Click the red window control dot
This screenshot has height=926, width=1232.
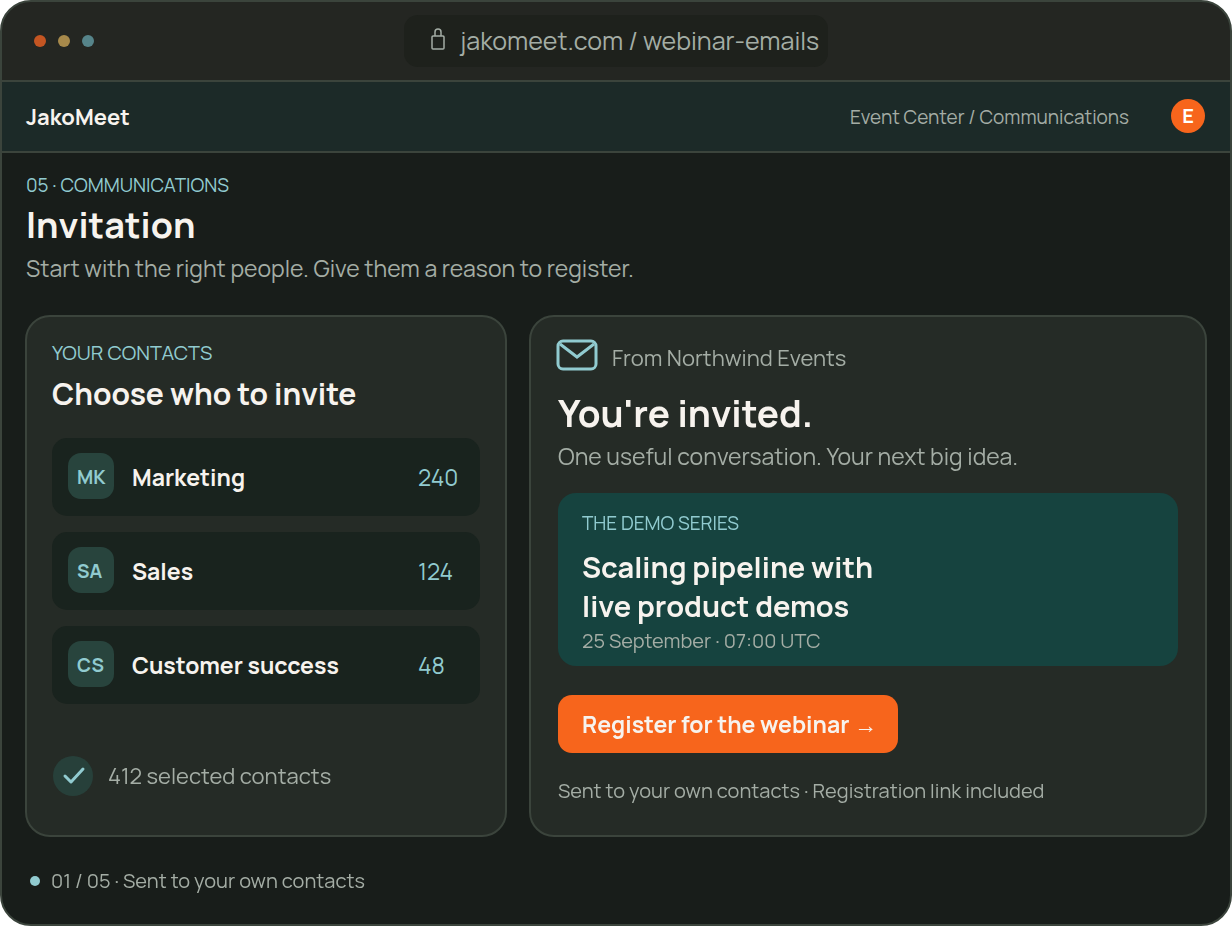pyautogui.click(x=40, y=41)
